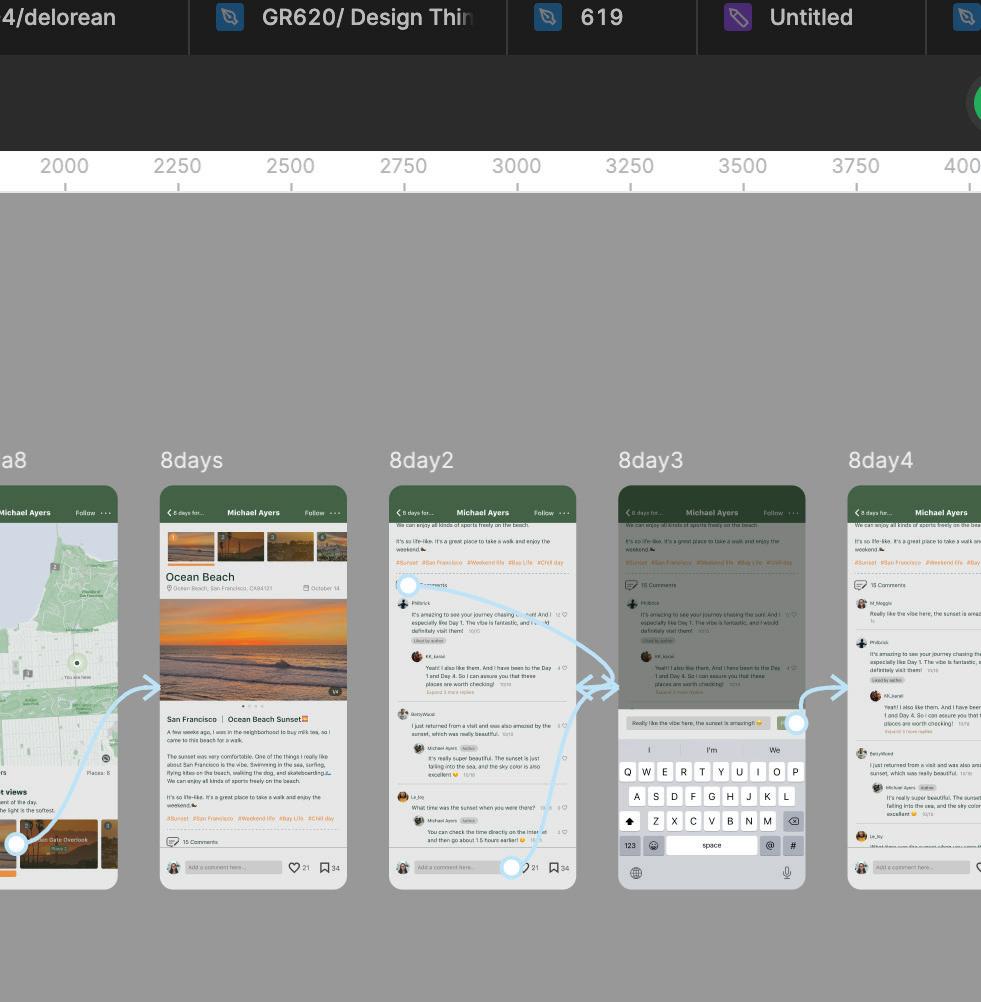Switch to the 619 file tab
The height and width of the screenshot is (1002, 981).
(602, 18)
